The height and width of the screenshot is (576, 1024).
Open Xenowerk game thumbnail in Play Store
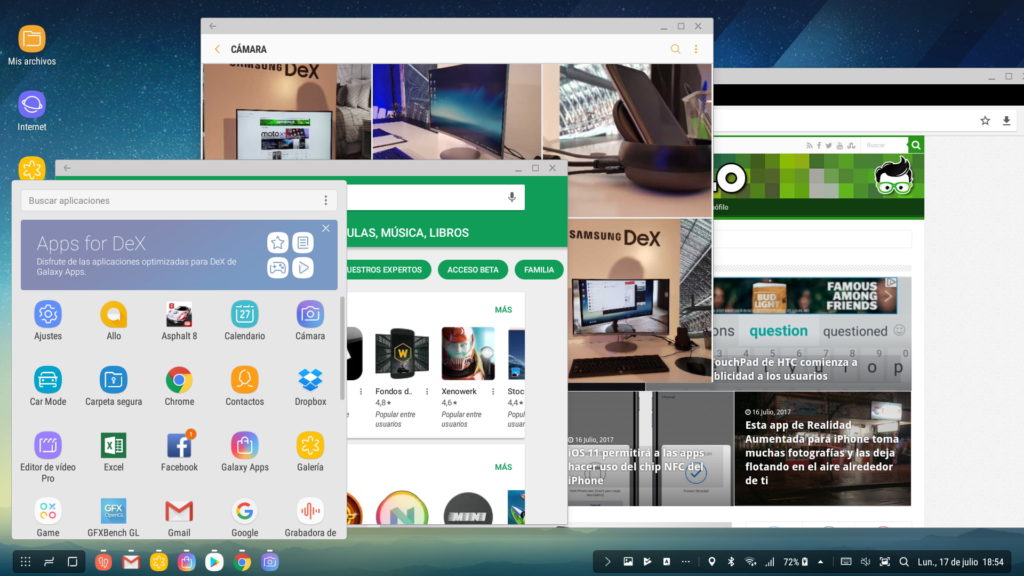[x=468, y=354]
